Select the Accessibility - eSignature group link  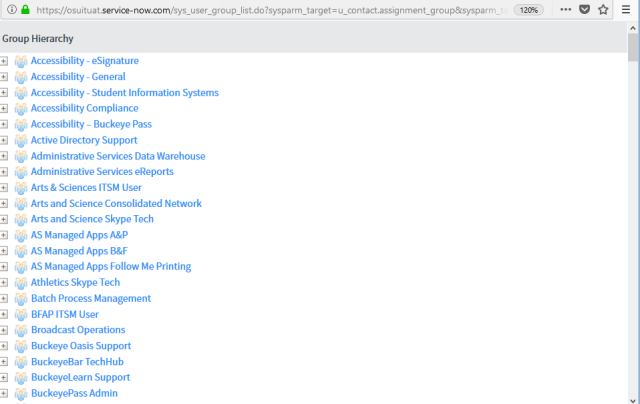tap(85, 61)
